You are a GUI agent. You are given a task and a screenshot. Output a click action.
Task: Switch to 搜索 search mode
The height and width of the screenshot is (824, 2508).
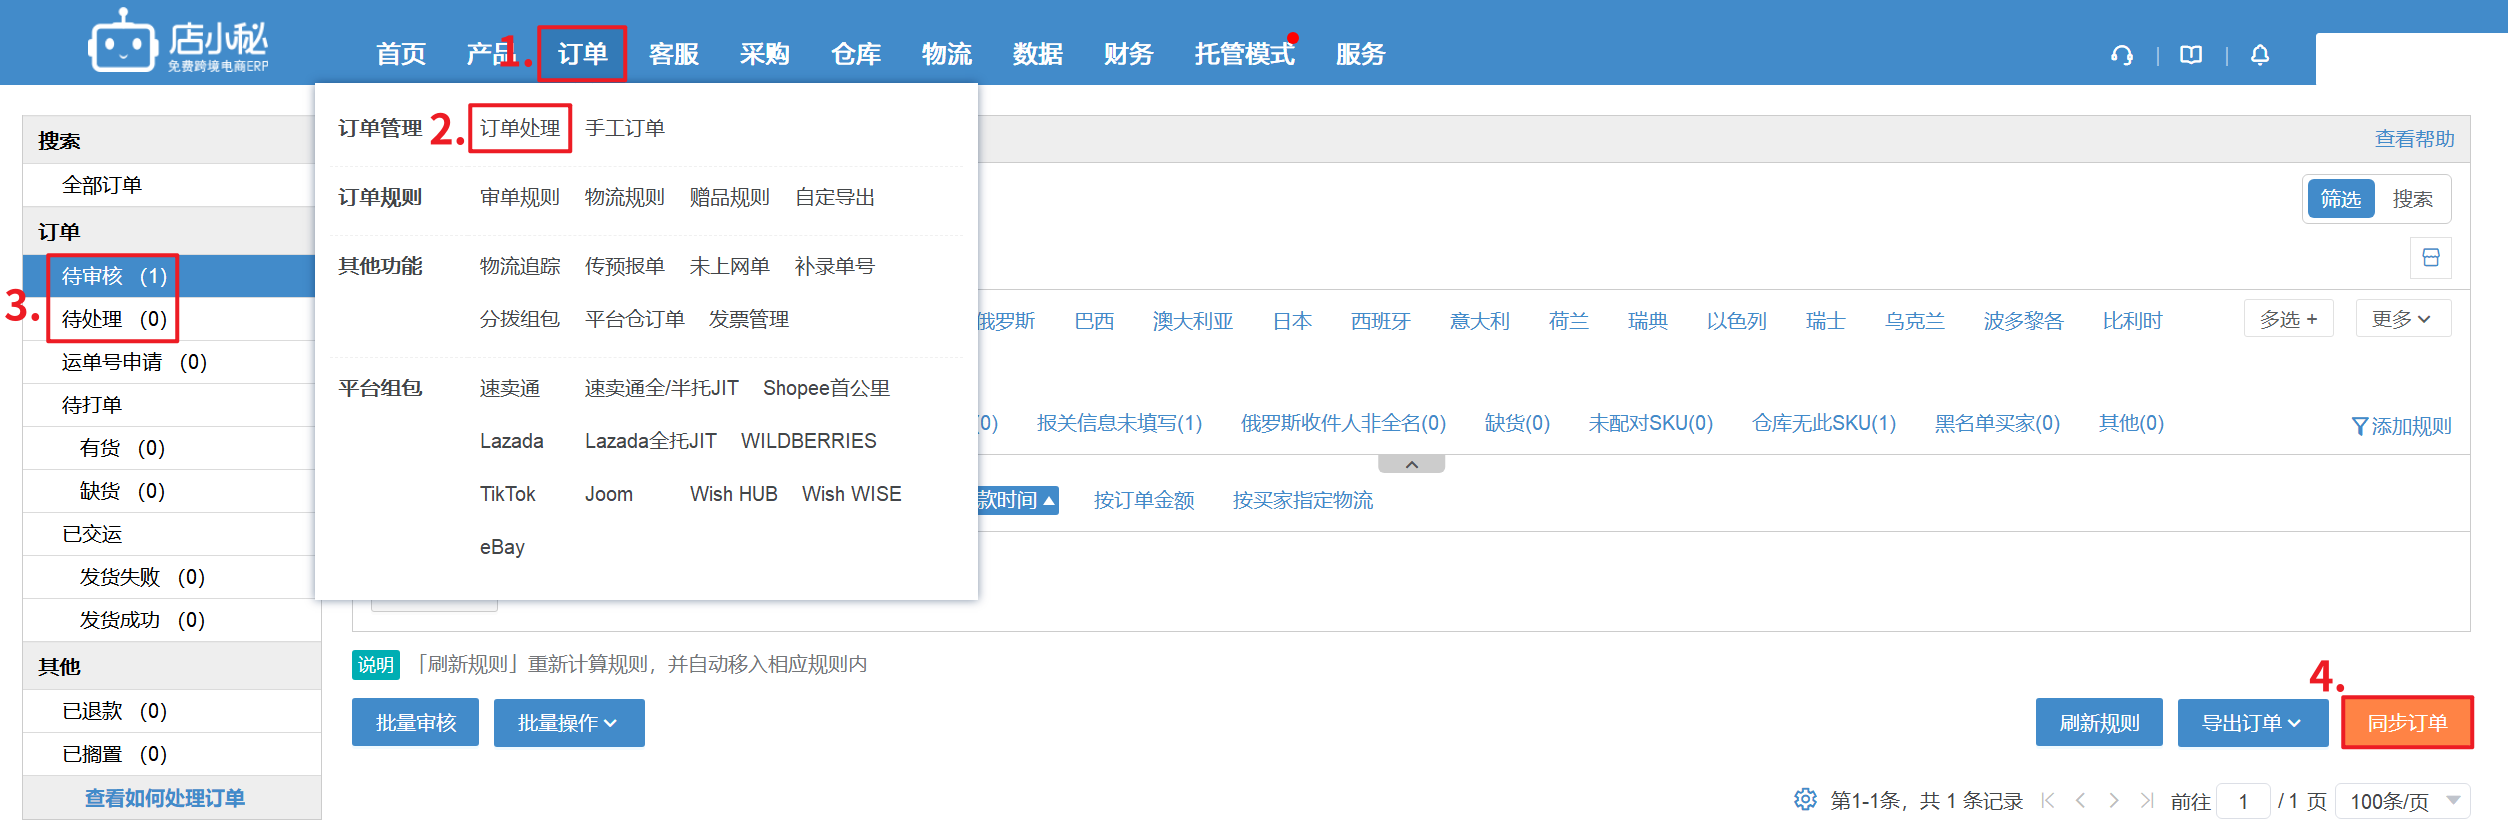[2412, 199]
